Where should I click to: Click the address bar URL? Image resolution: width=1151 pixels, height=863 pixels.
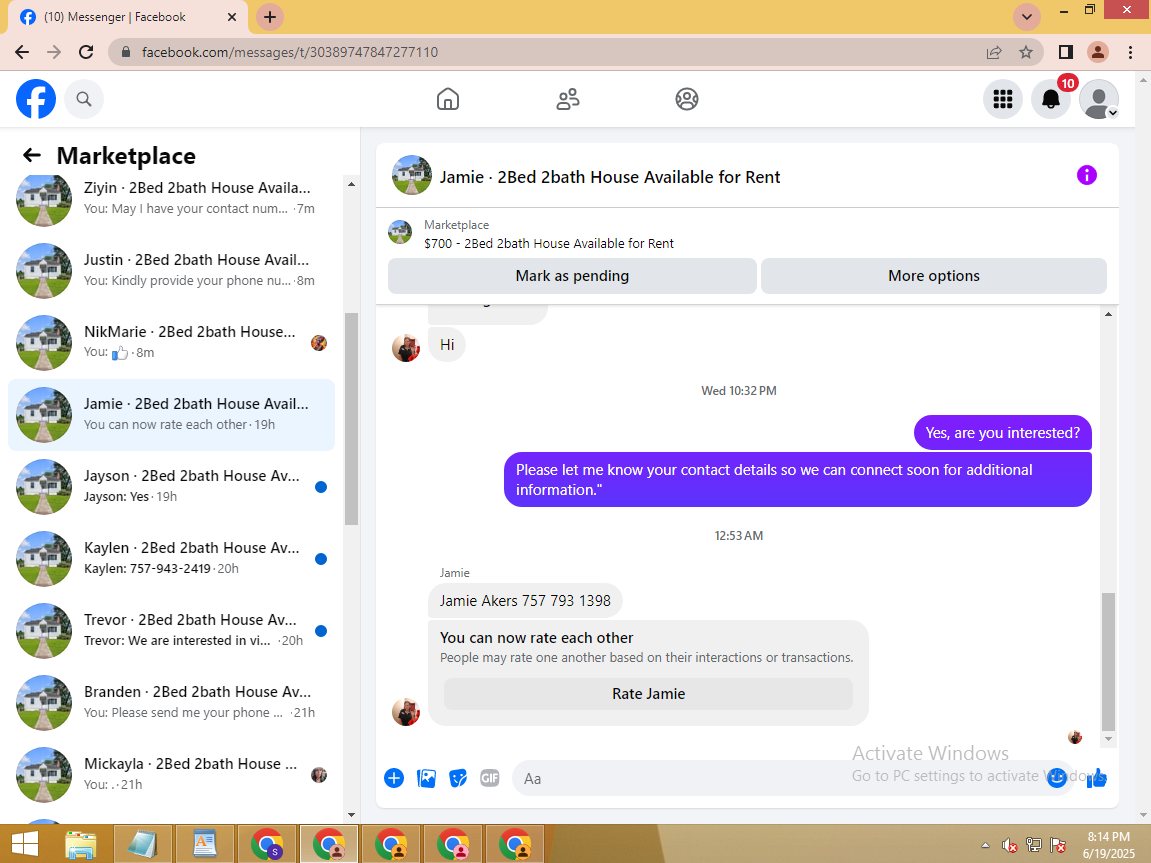click(x=290, y=52)
